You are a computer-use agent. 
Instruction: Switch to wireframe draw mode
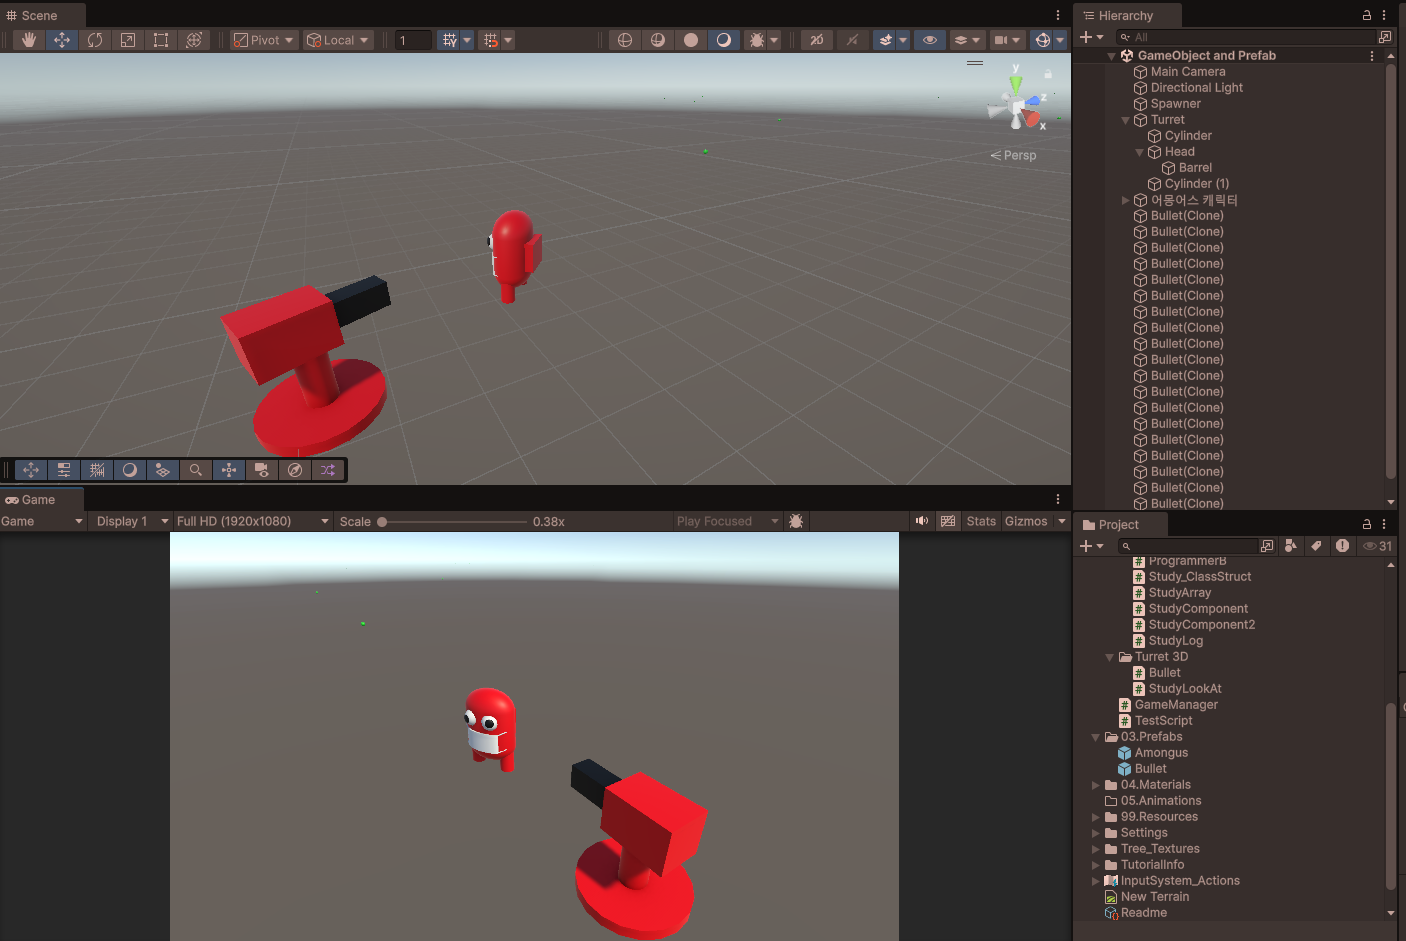tap(625, 40)
